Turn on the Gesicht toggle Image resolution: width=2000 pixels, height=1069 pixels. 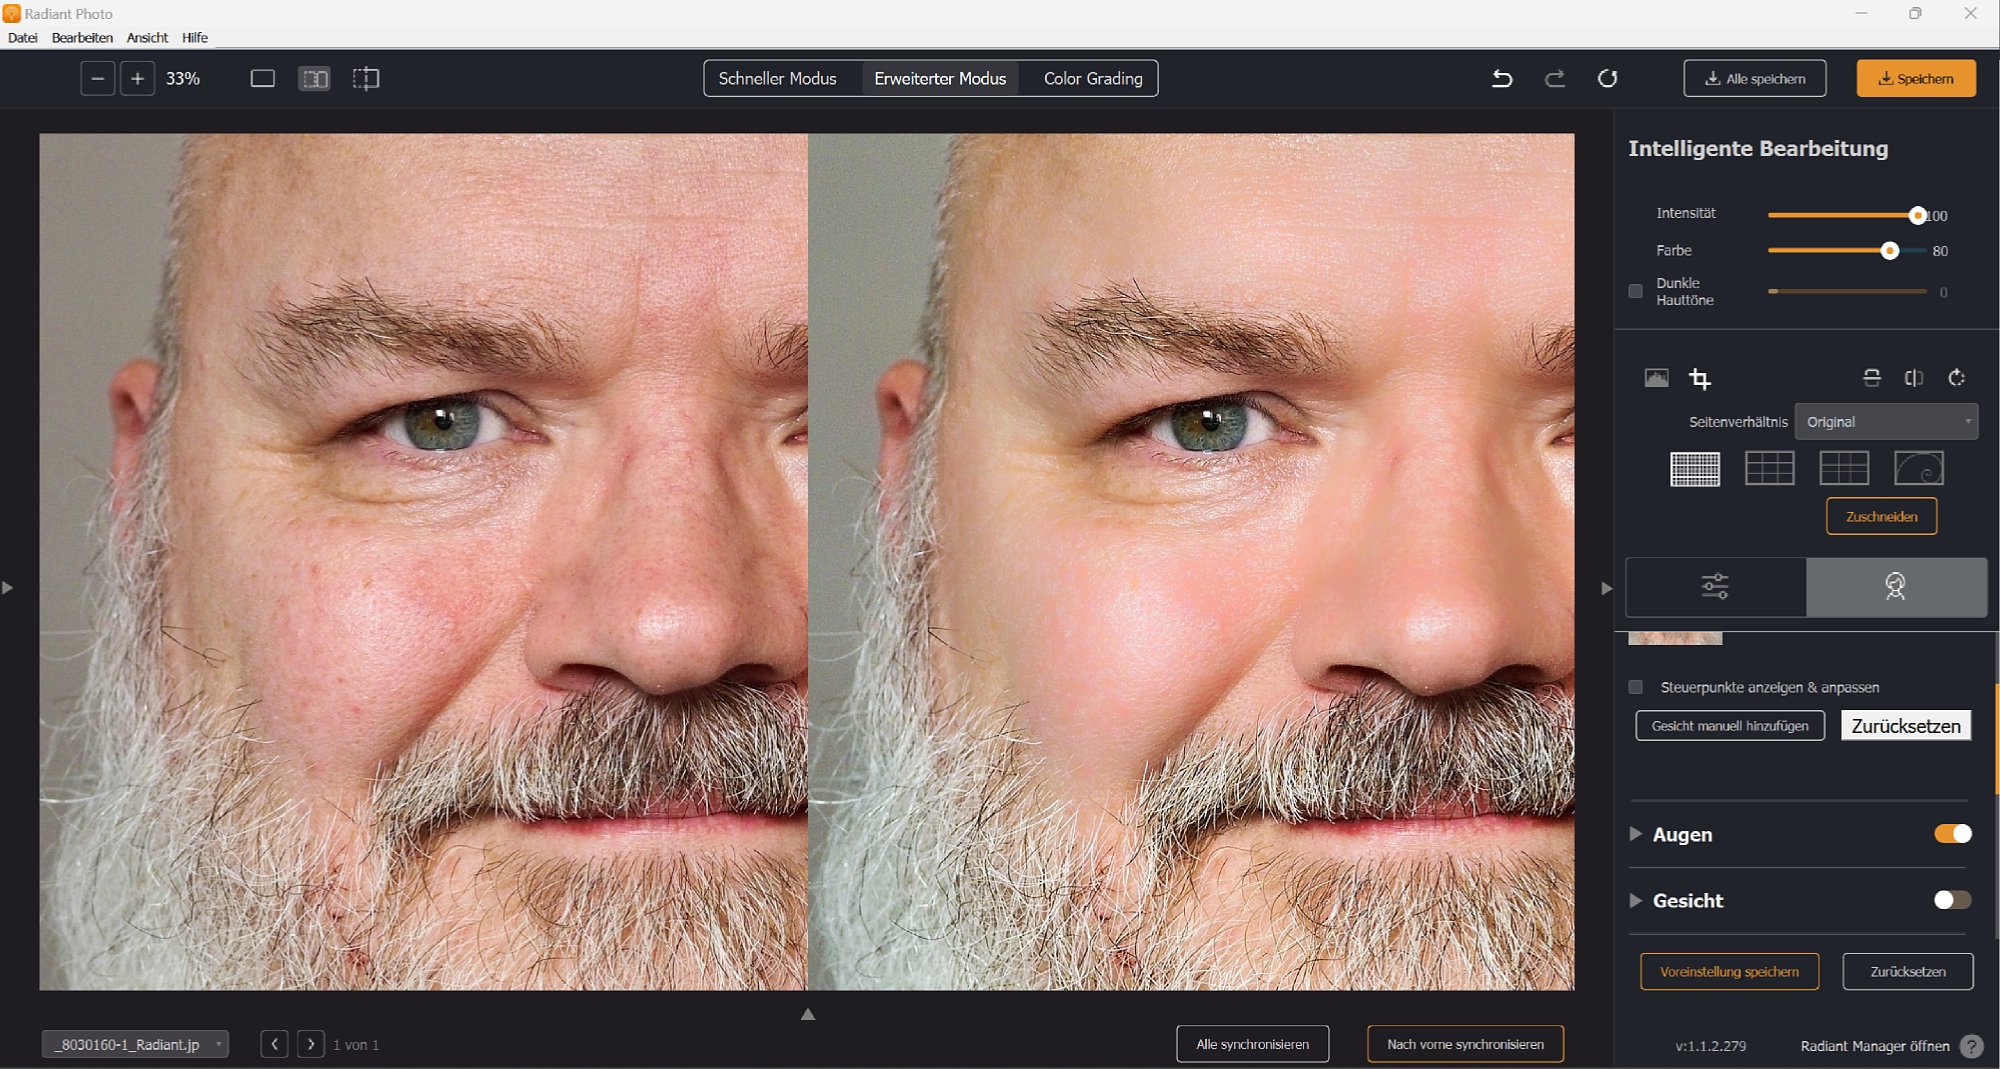[1953, 900]
